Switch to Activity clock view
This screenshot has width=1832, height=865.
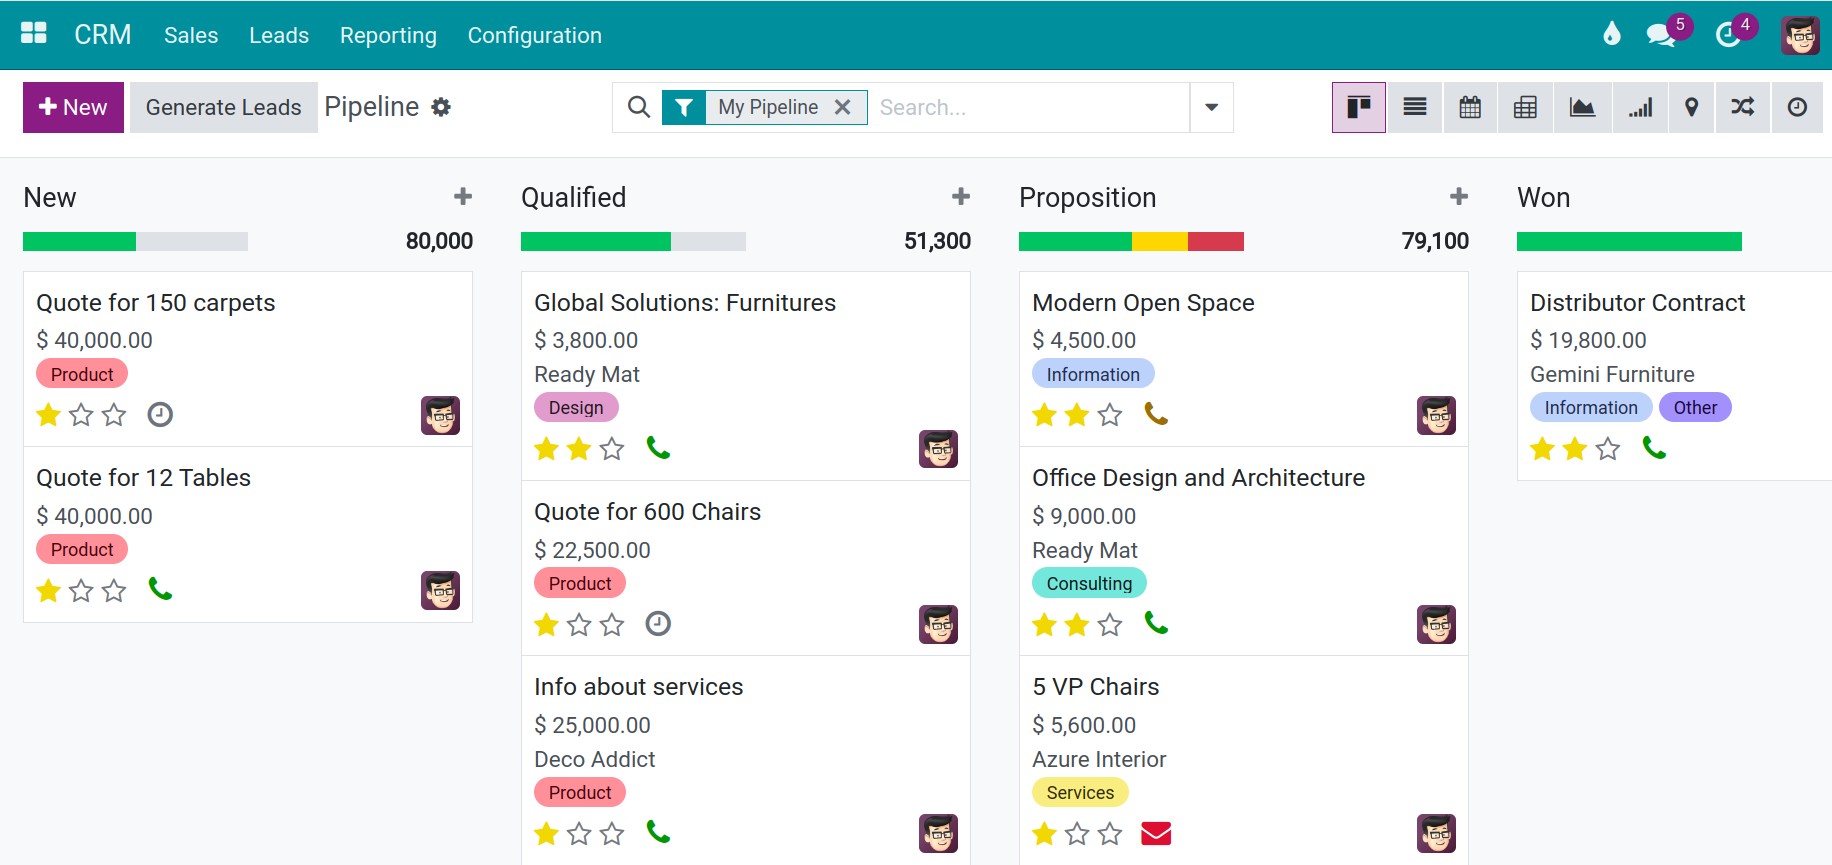click(1797, 107)
